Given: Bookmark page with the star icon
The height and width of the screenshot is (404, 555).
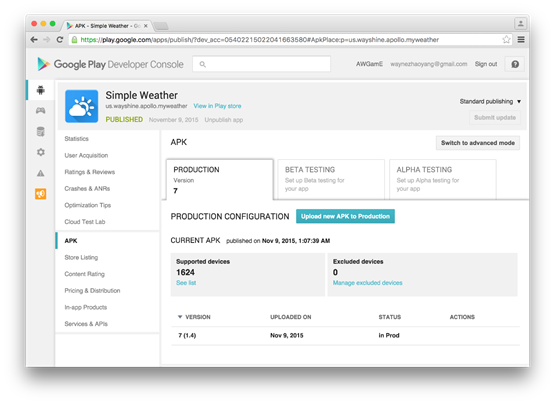Looking at the screenshot, I should click(x=507, y=39).
